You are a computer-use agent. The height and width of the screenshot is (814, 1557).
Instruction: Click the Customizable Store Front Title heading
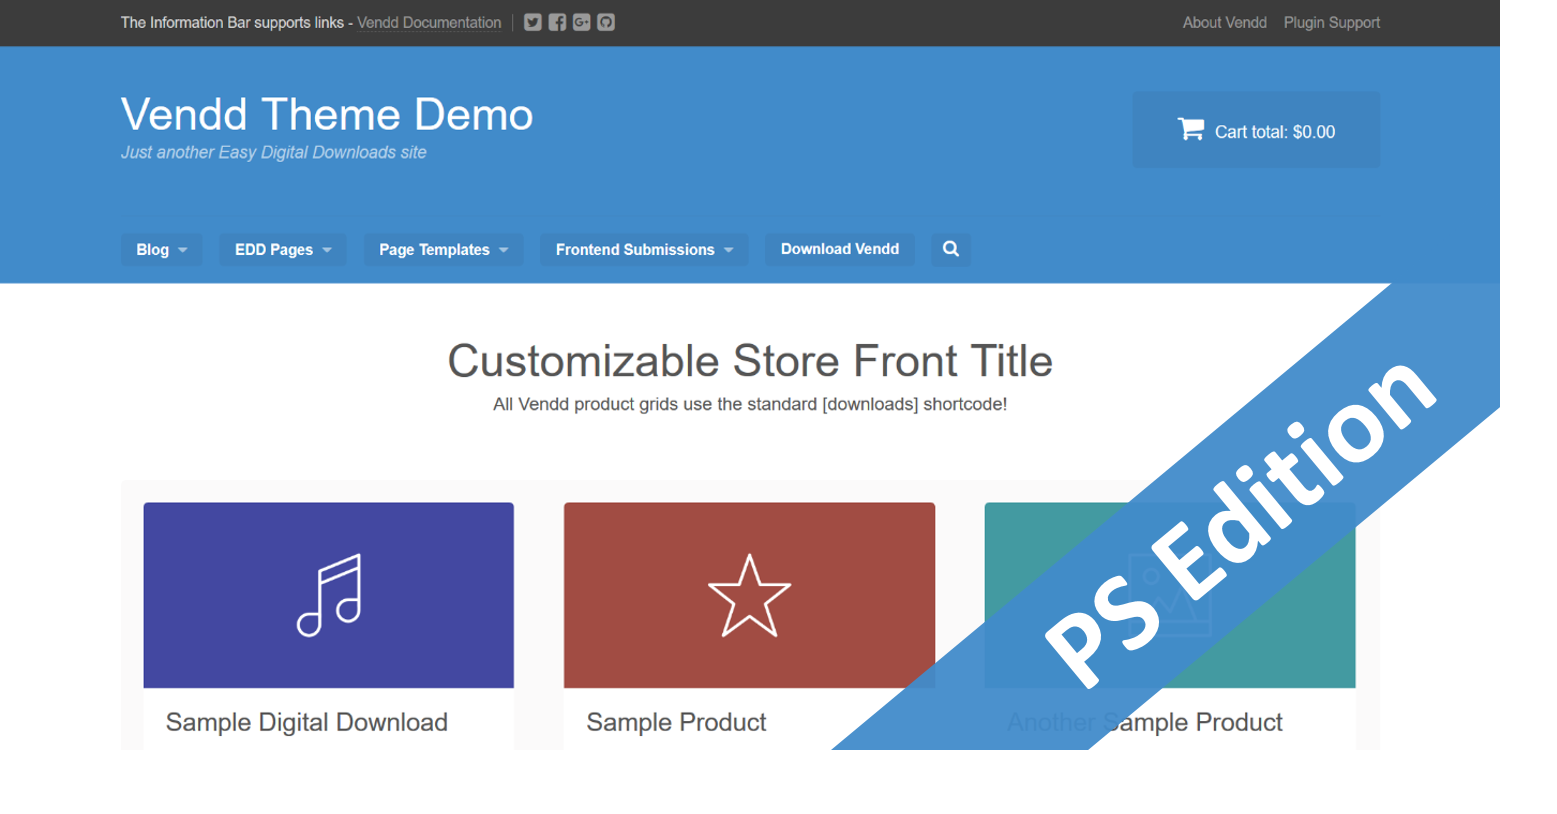[x=750, y=361]
